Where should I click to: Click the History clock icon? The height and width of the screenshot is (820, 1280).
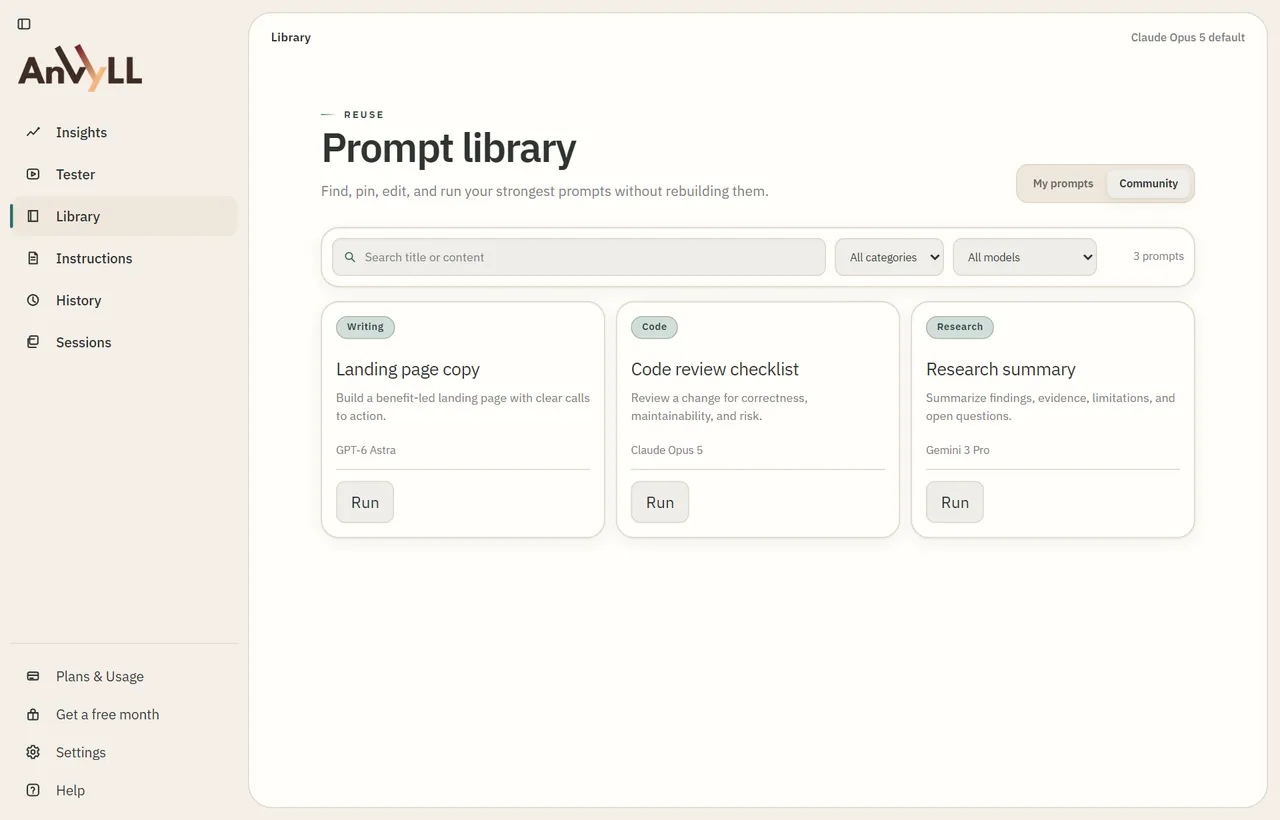pos(33,300)
